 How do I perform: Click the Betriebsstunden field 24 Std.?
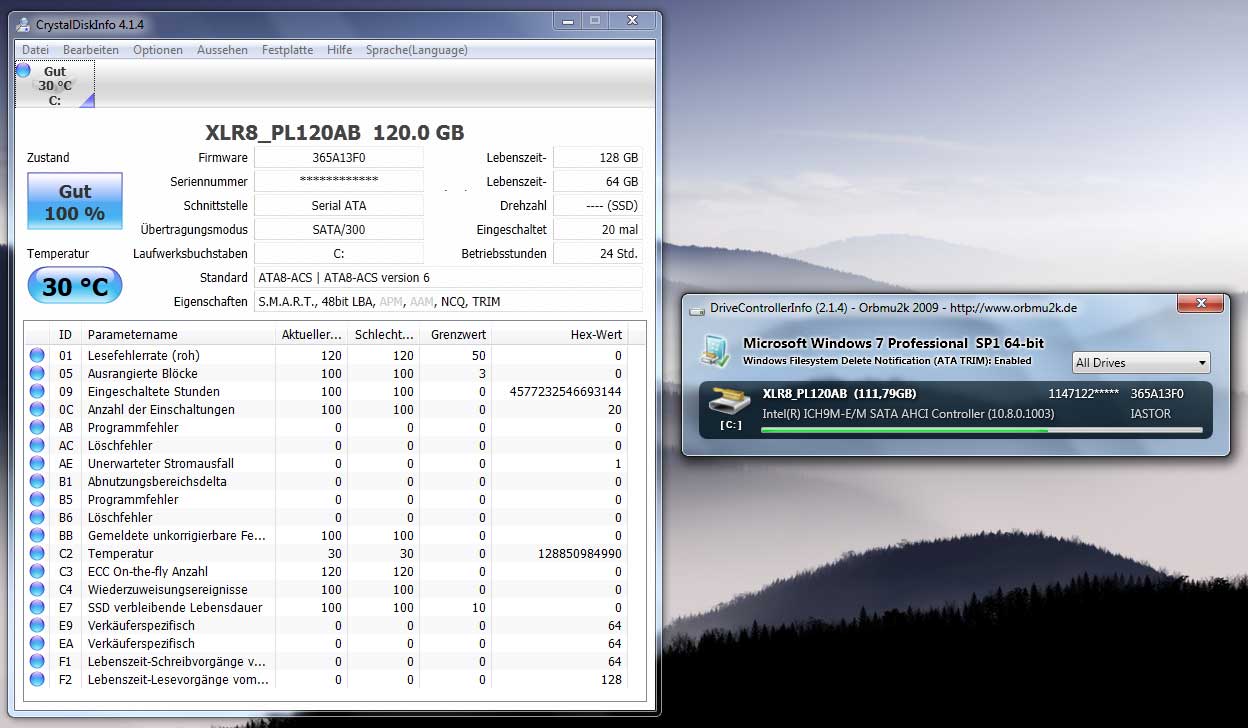[598, 253]
